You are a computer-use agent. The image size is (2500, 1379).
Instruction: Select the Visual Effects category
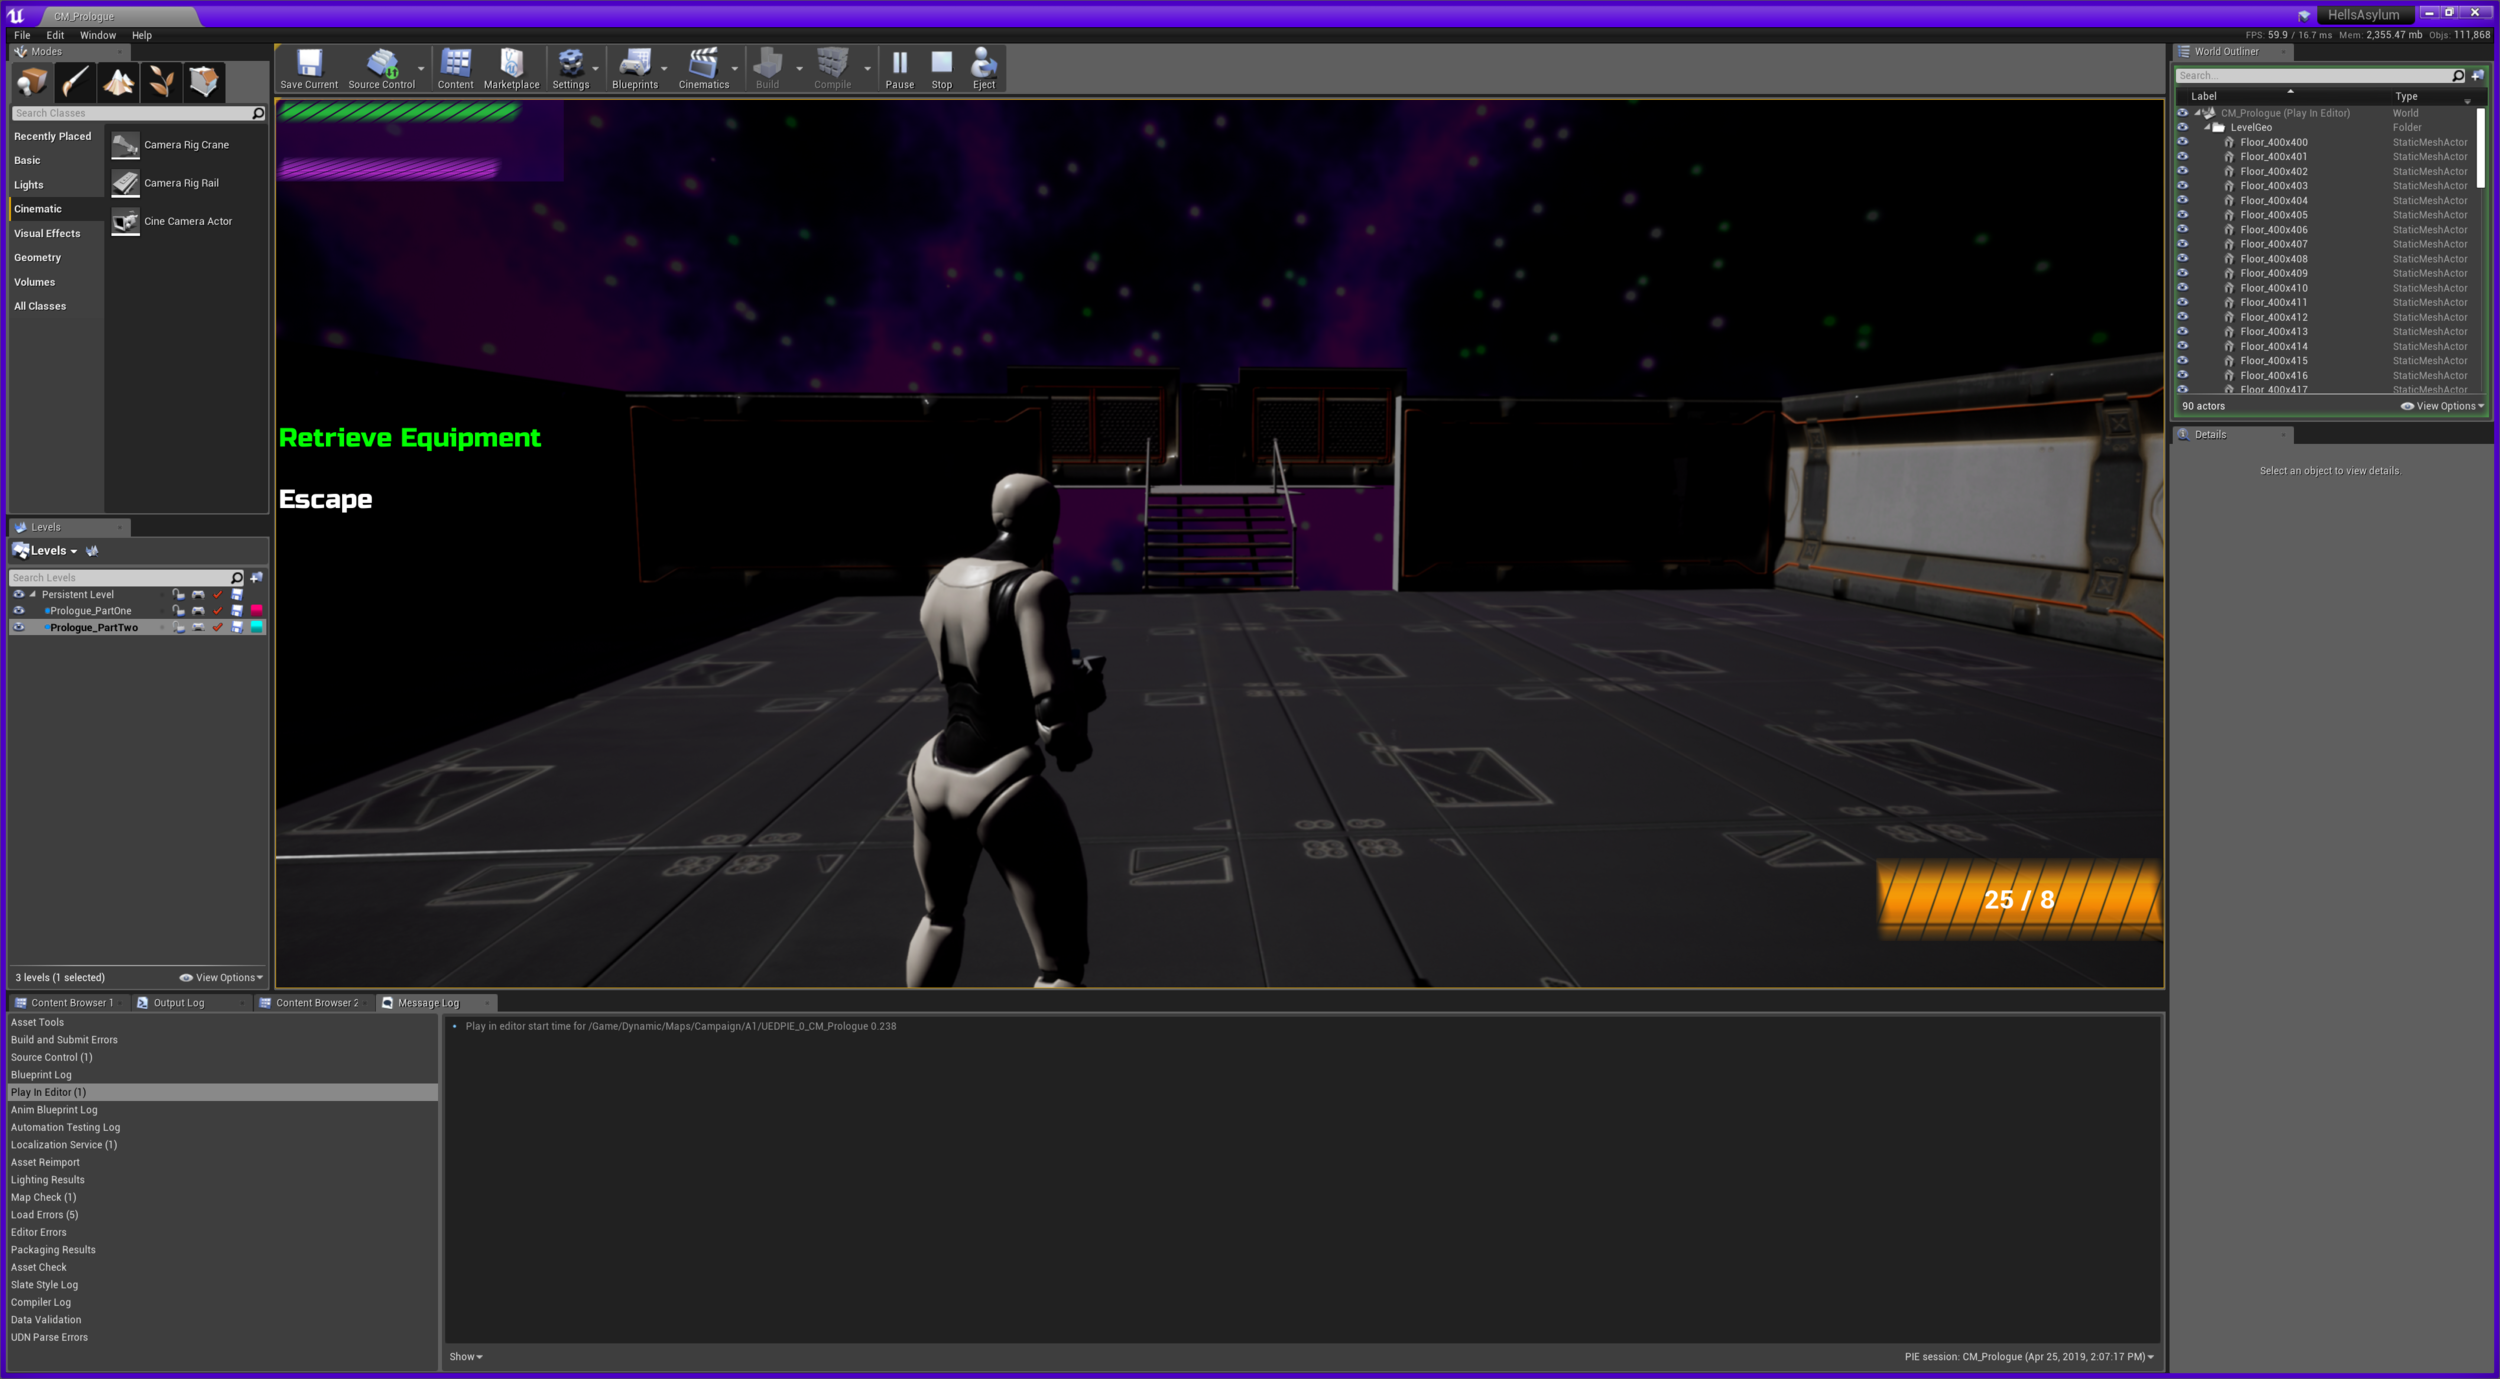[x=47, y=234]
